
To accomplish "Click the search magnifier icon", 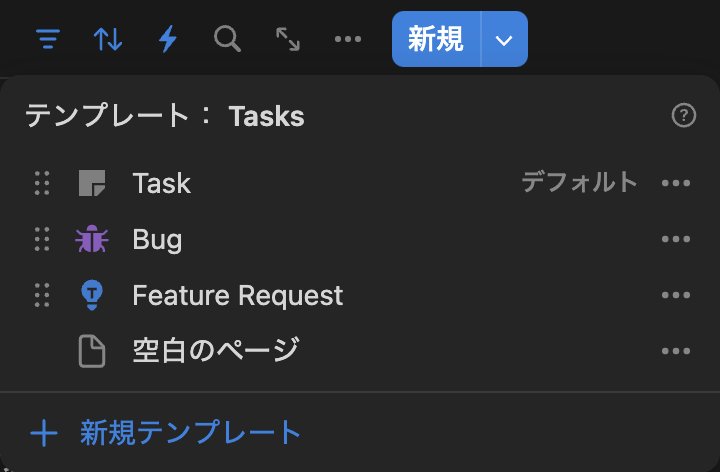I will (x=227, y=39).
